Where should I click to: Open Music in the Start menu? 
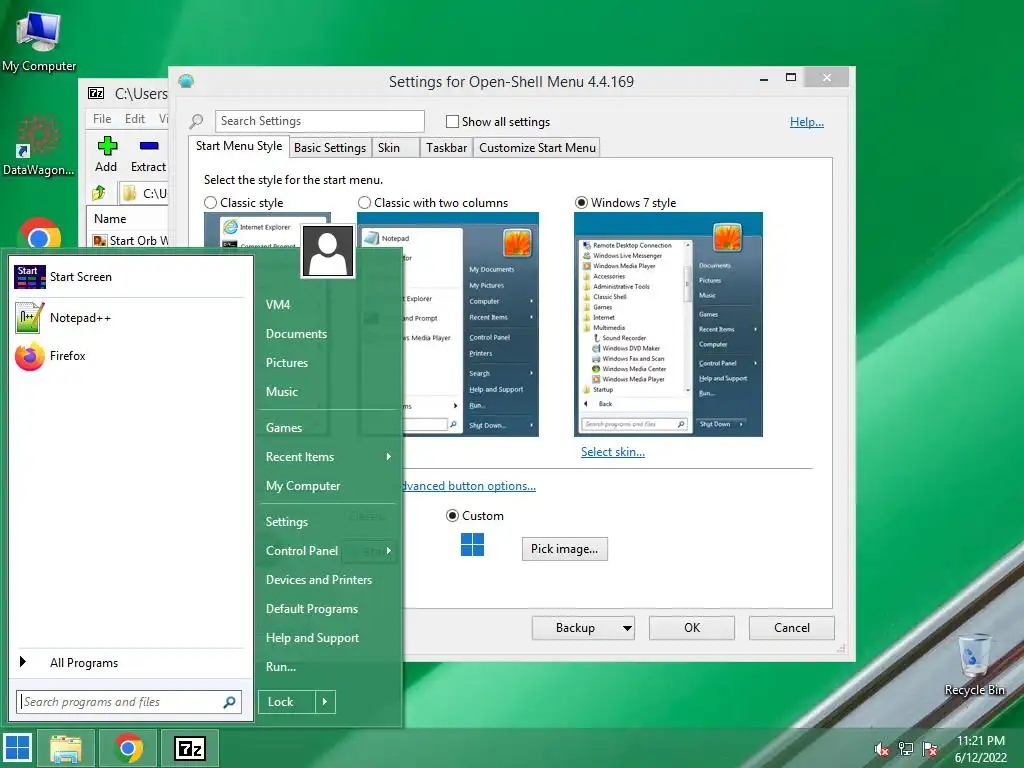pyautogui.click(x=328, y=392)
